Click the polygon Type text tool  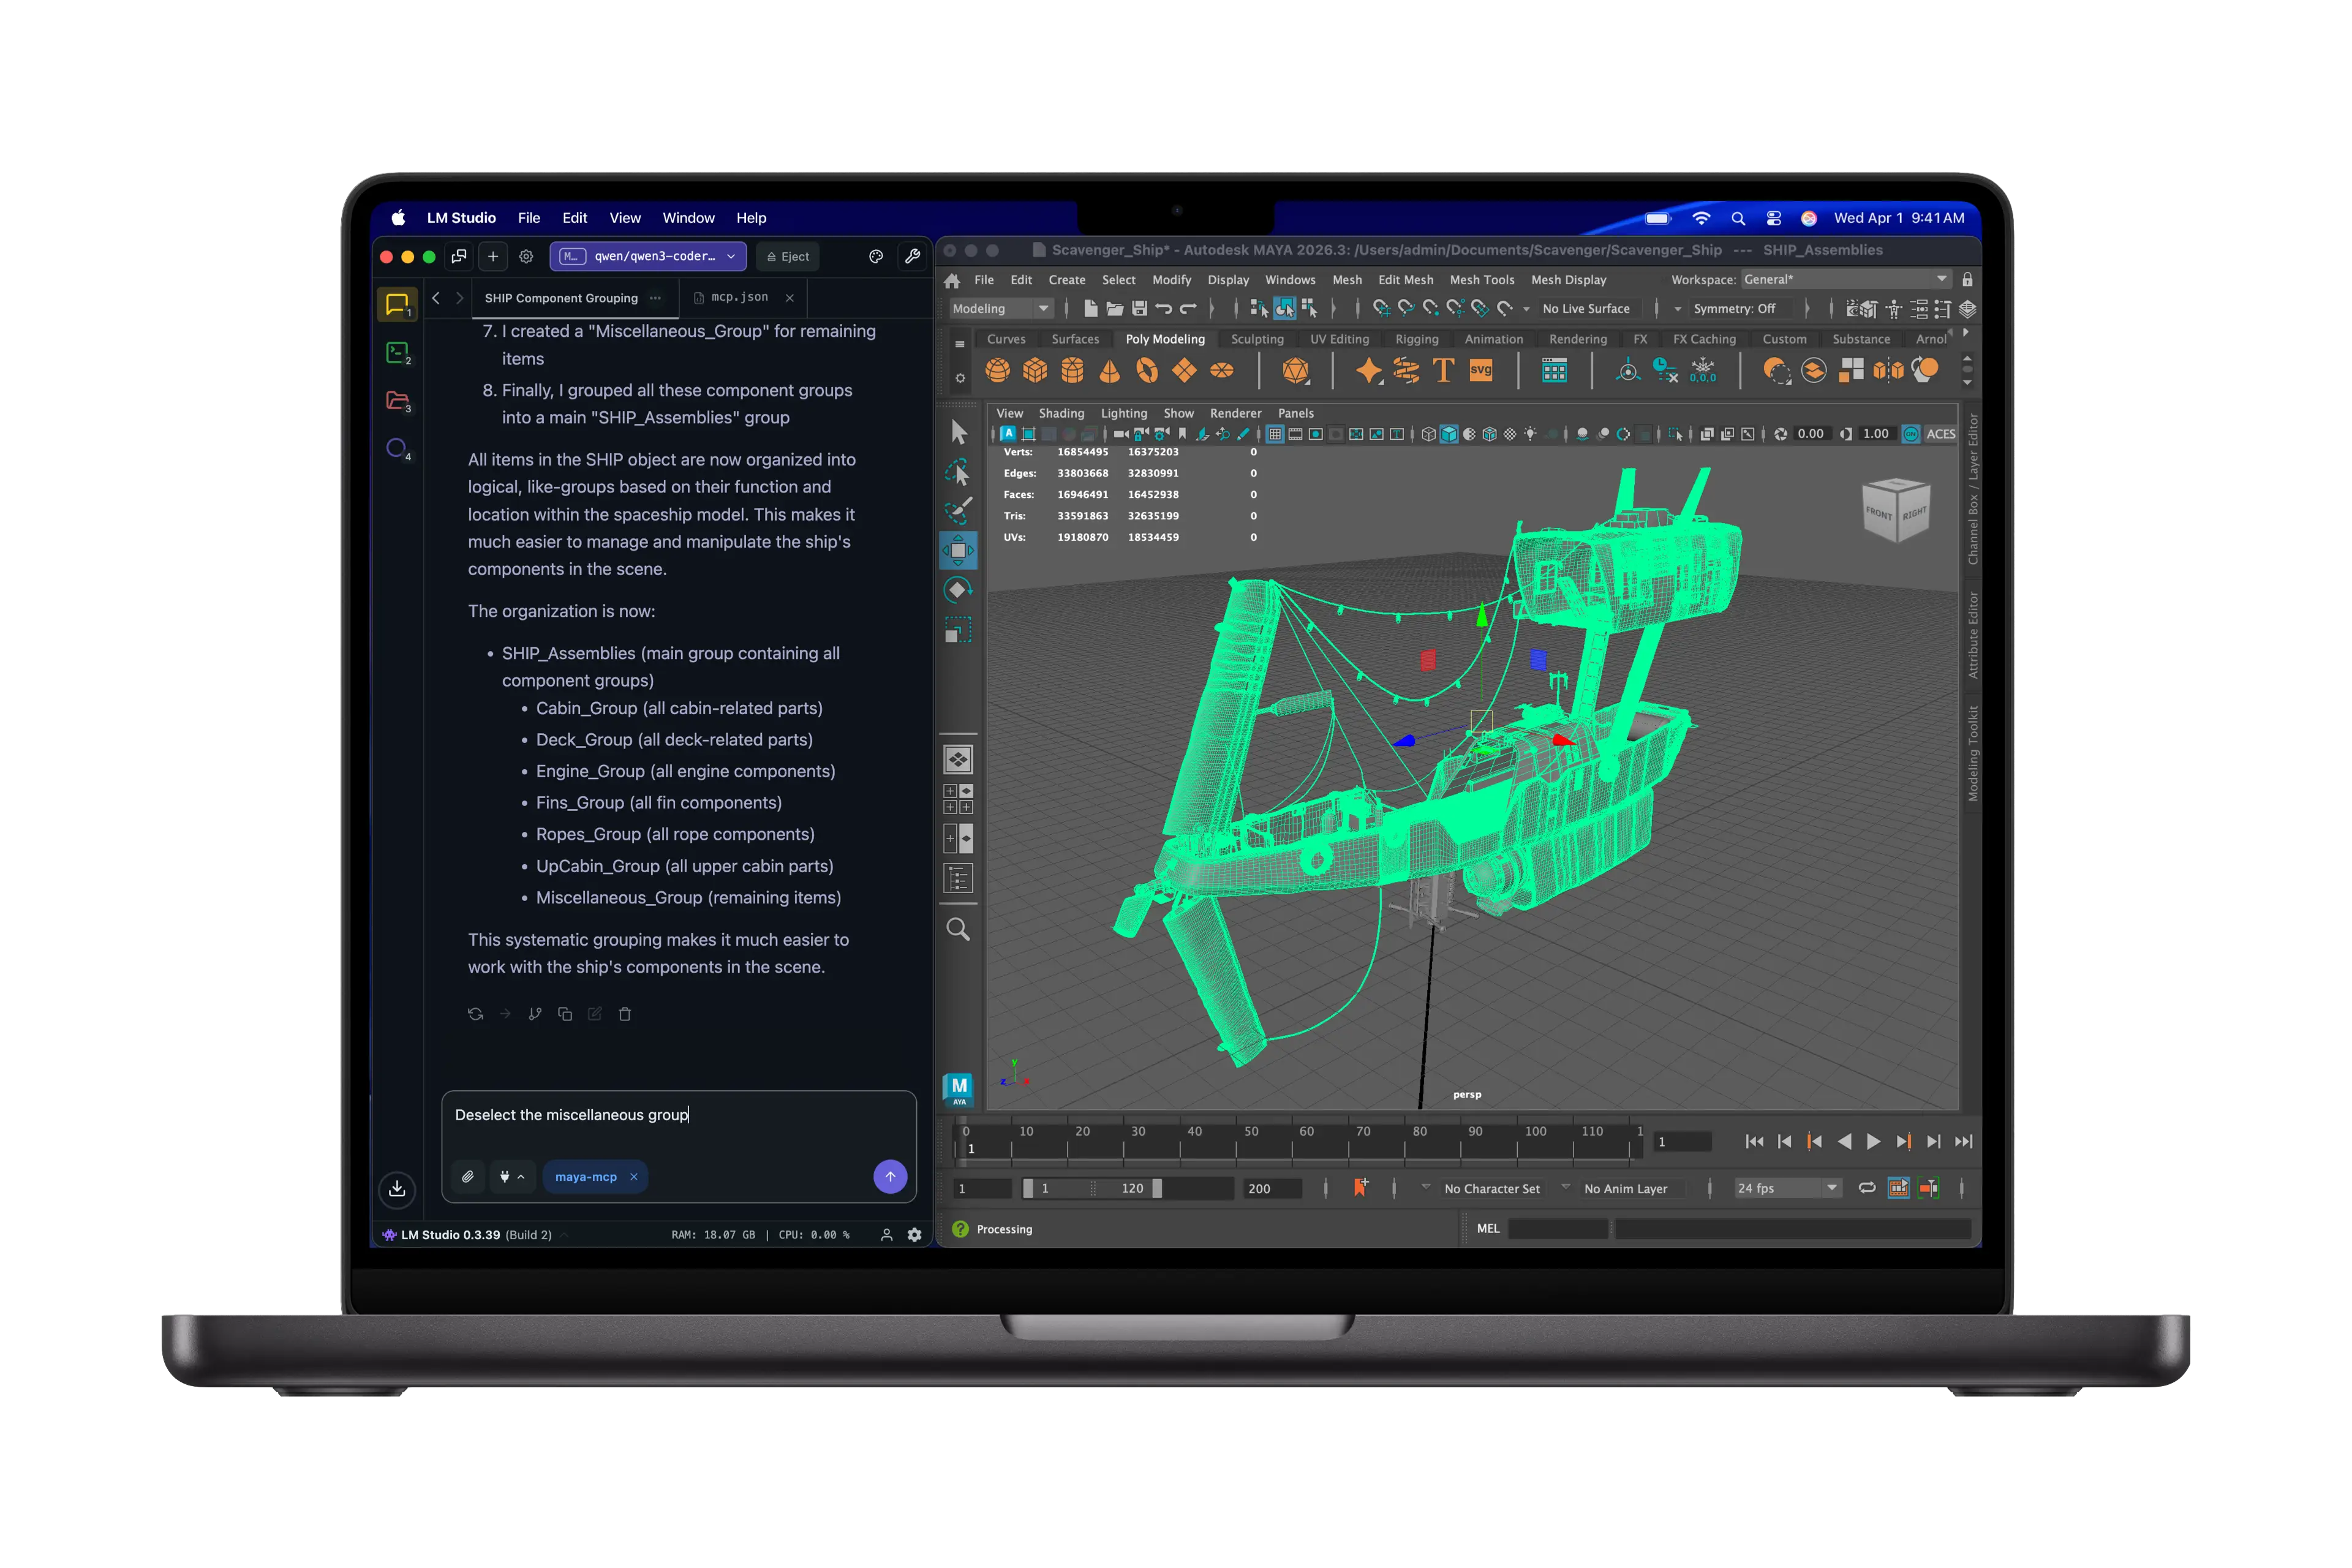tap(1443, 371)
